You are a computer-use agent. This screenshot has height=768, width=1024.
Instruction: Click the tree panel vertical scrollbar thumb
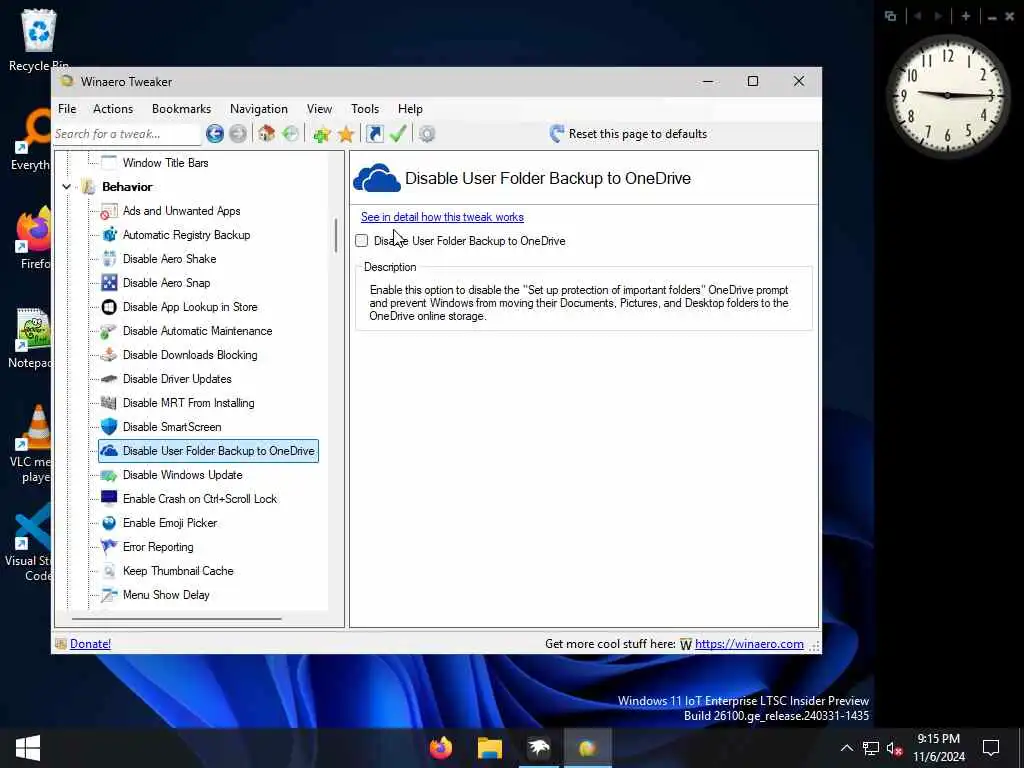[x=336, y=235]
